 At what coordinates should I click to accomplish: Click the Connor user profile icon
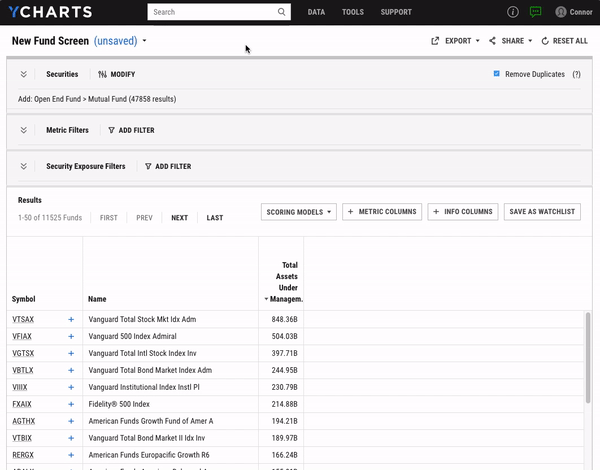pyautogui.click(x=560, y=12)
